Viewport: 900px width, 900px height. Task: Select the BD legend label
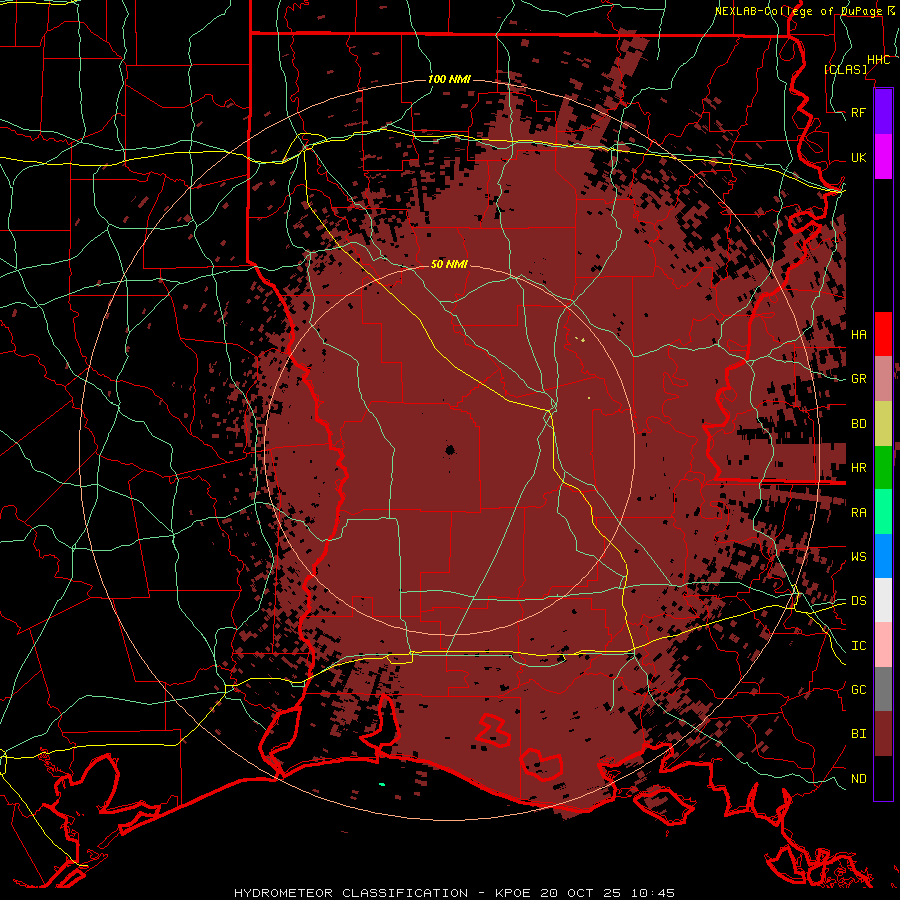click(859, 424)
